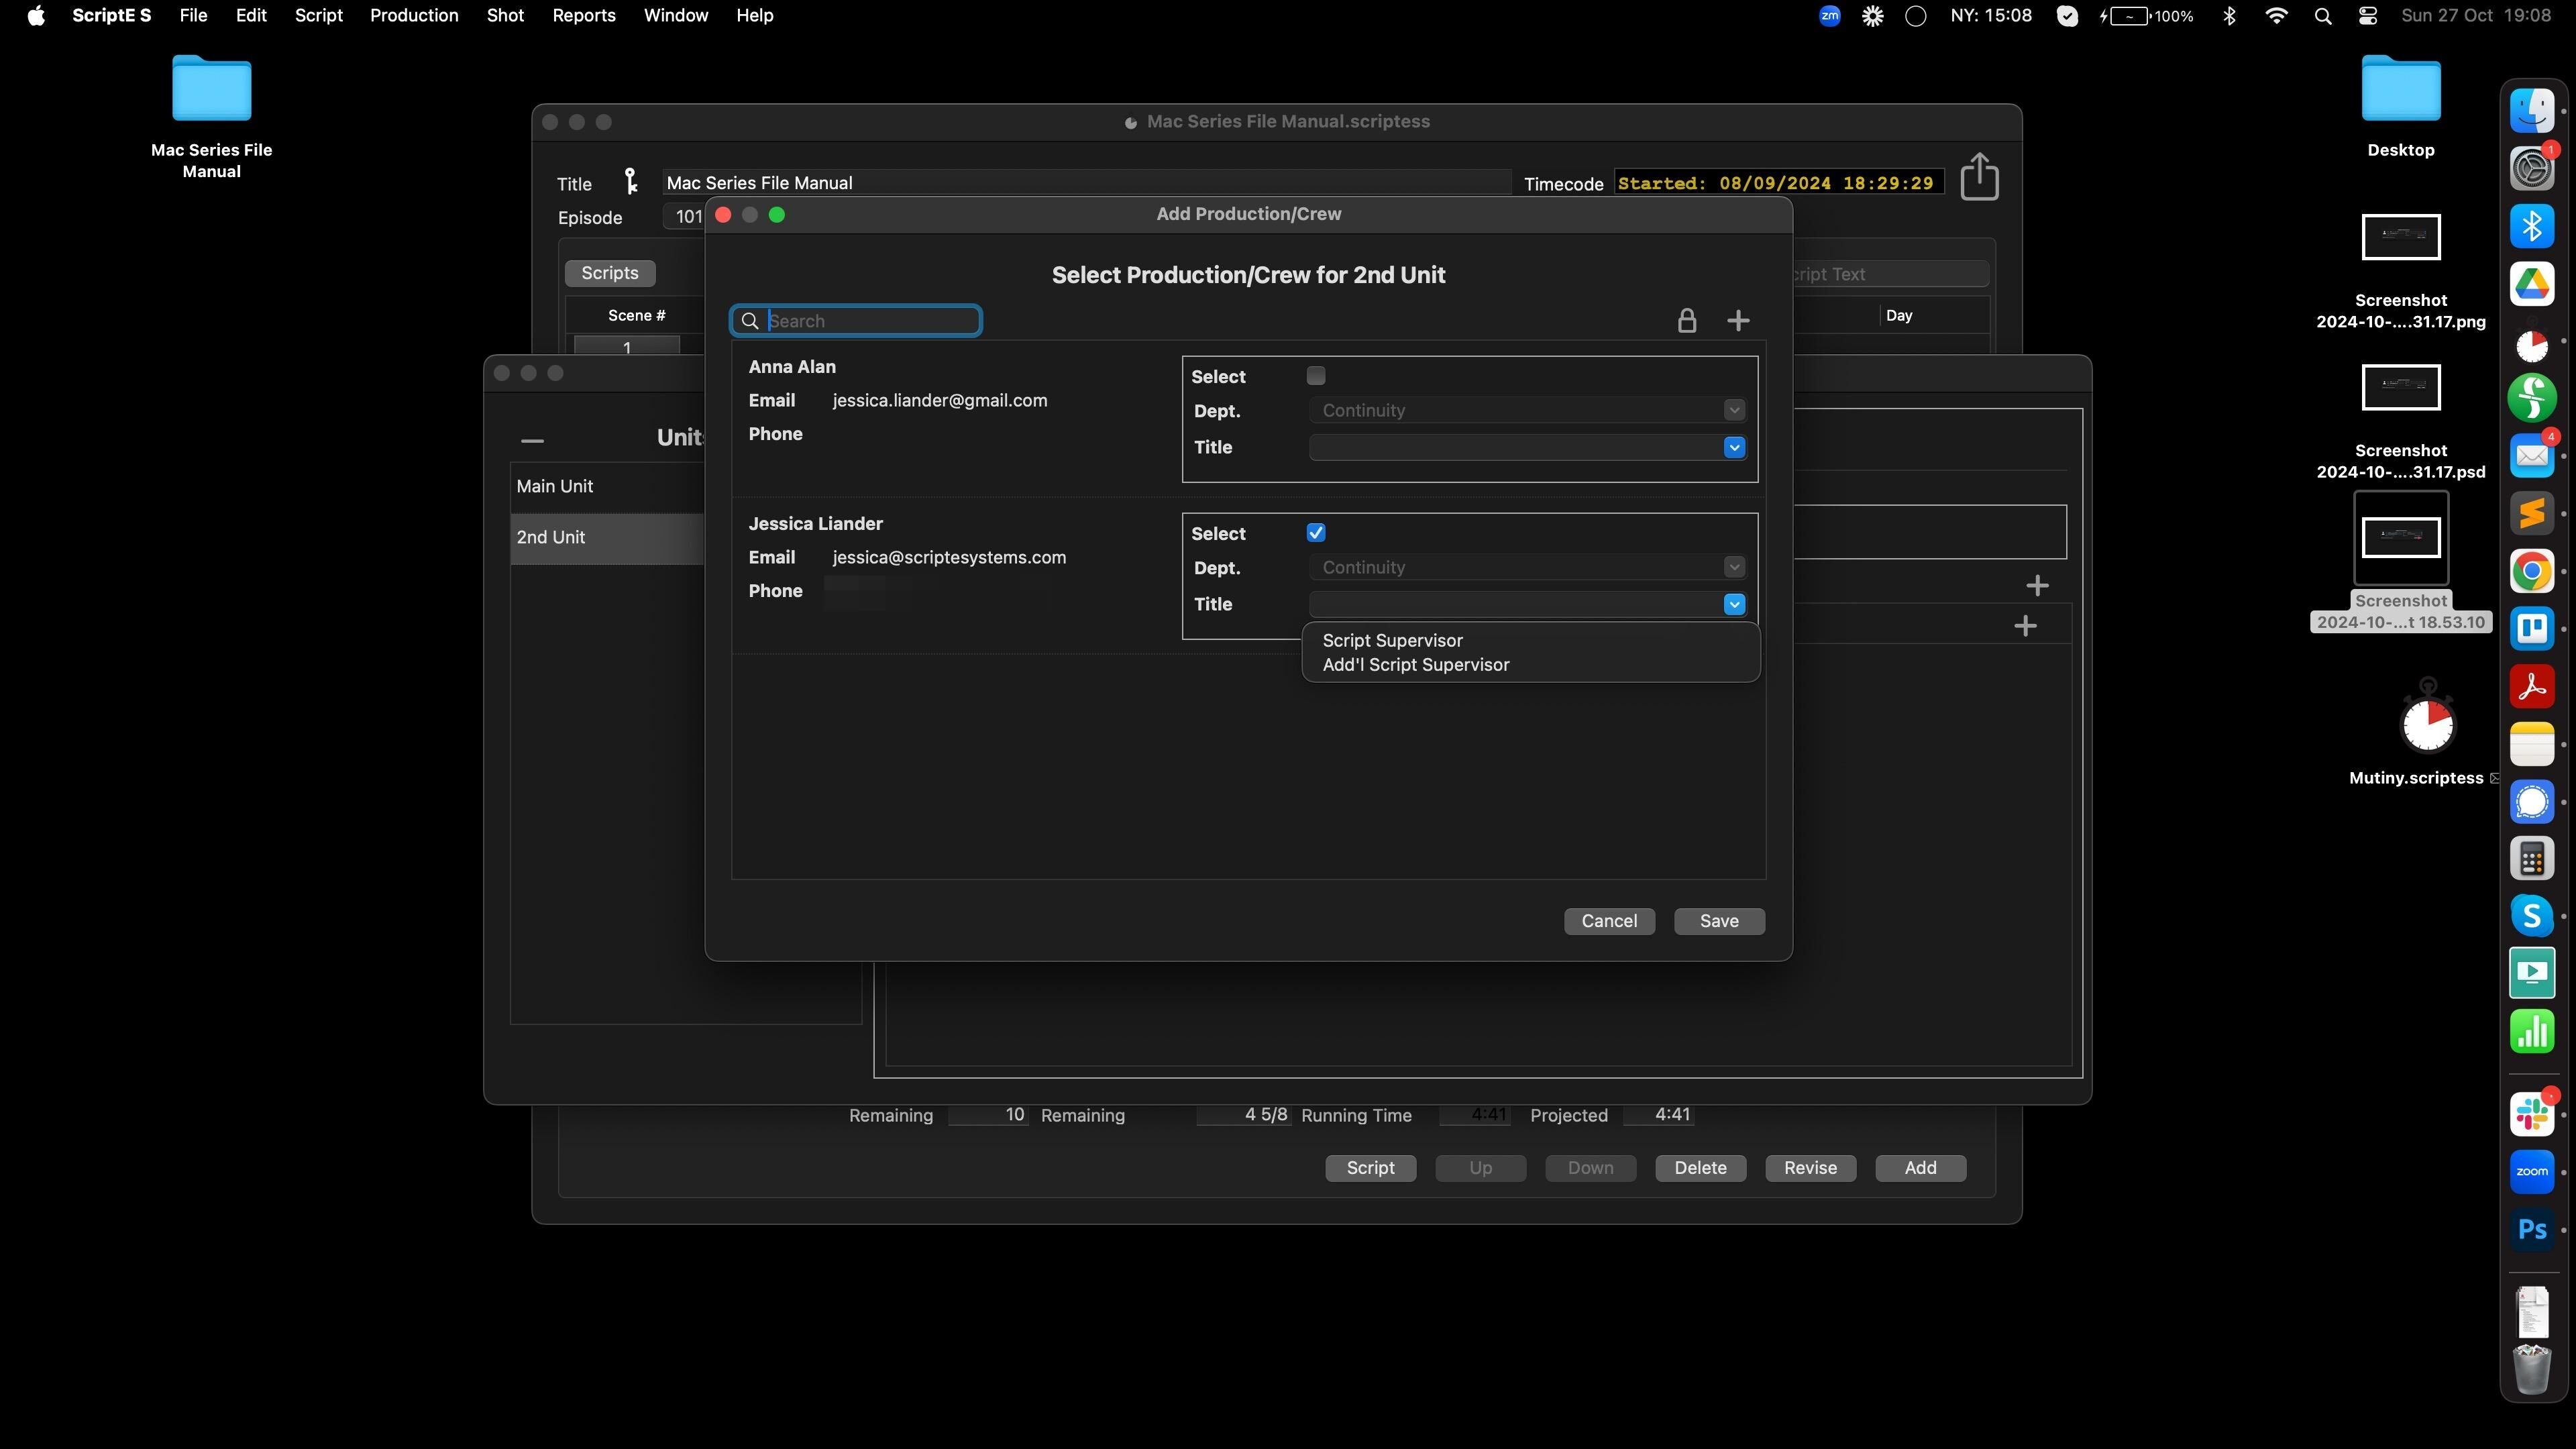This screenshot has height=1449, width=2576.
Task: Click the plus icon to add crew
Action: pyautogui.click(x=1738, y=321)
